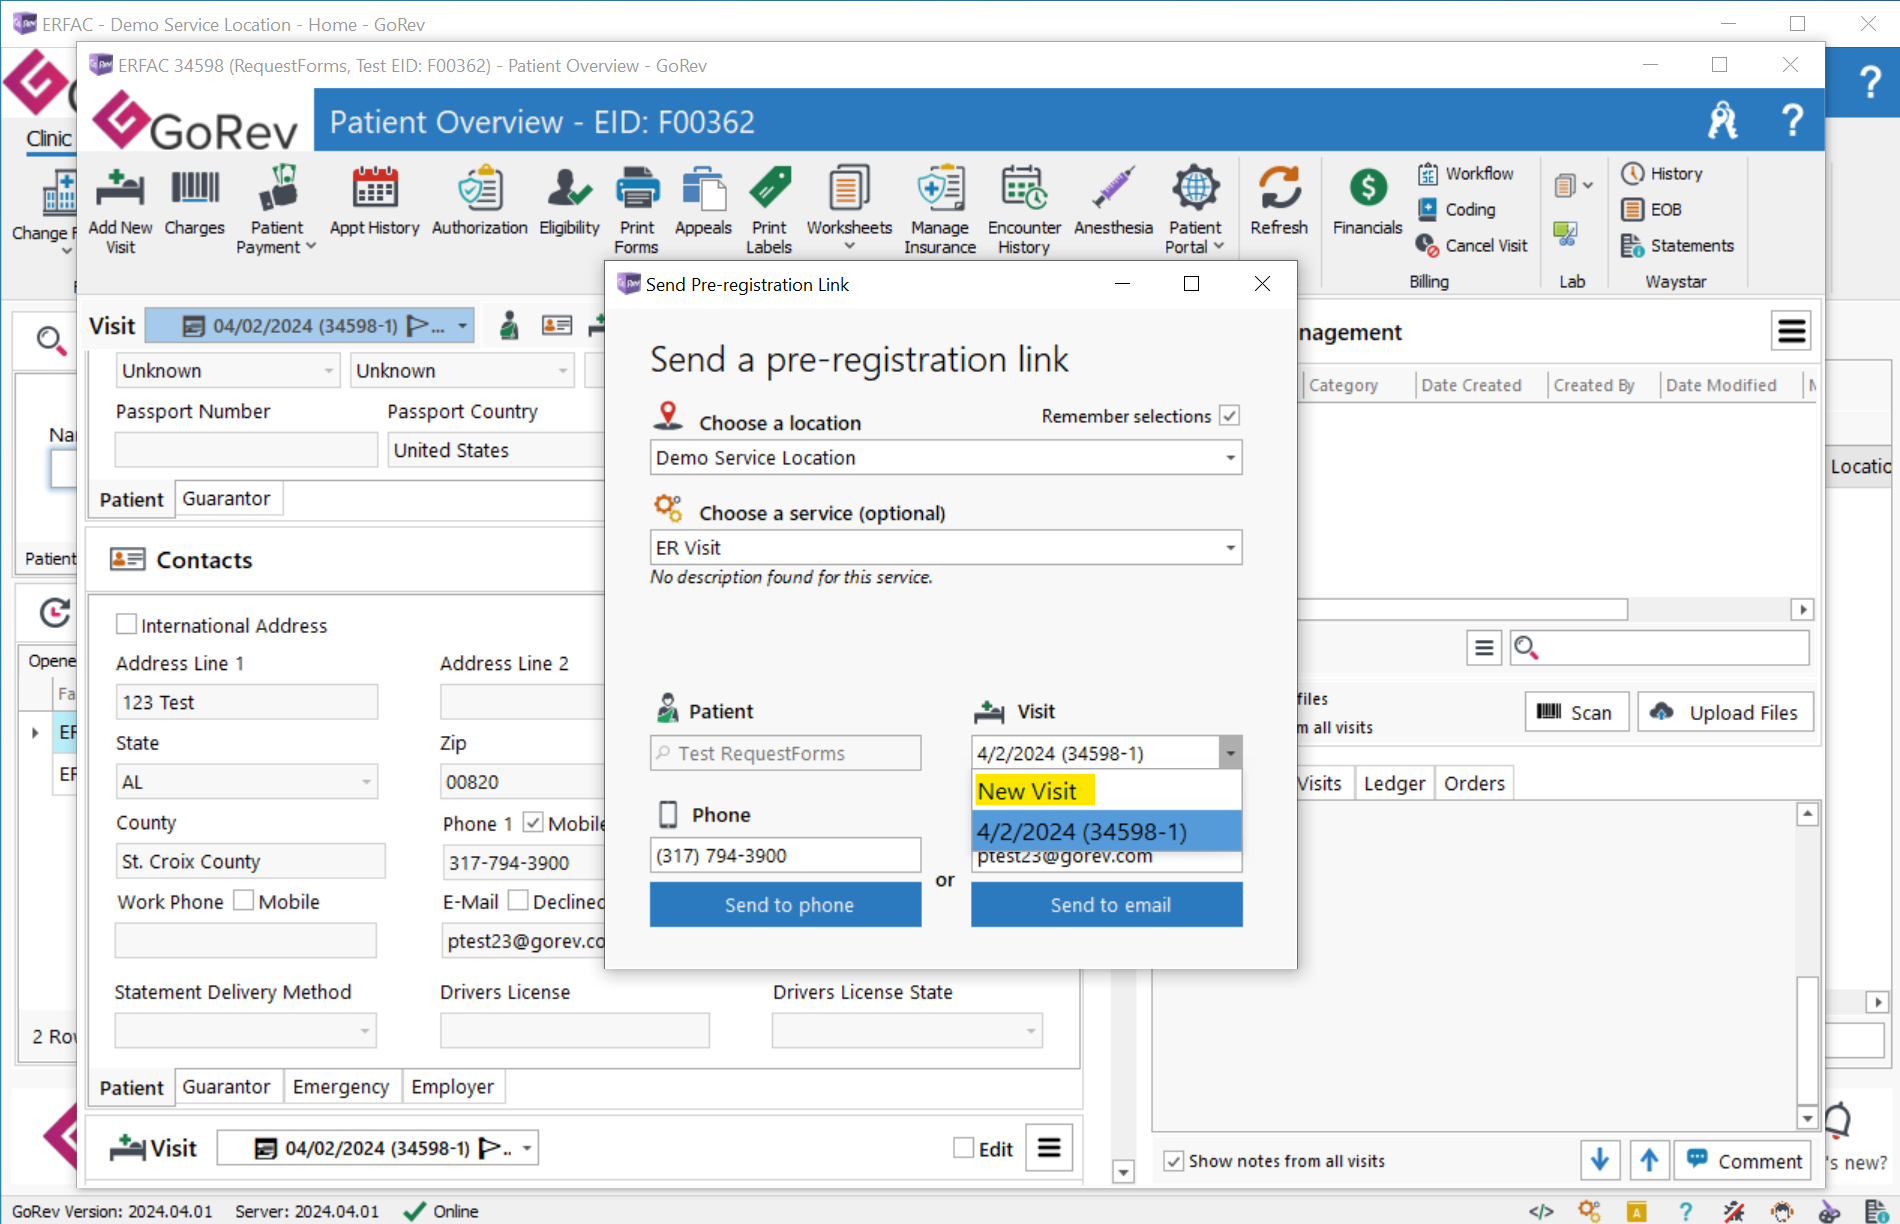Toggle Phone 1 Mobile checkbox
The height and width of the screenshot is (1224, 1900).
tap(533, 823)
